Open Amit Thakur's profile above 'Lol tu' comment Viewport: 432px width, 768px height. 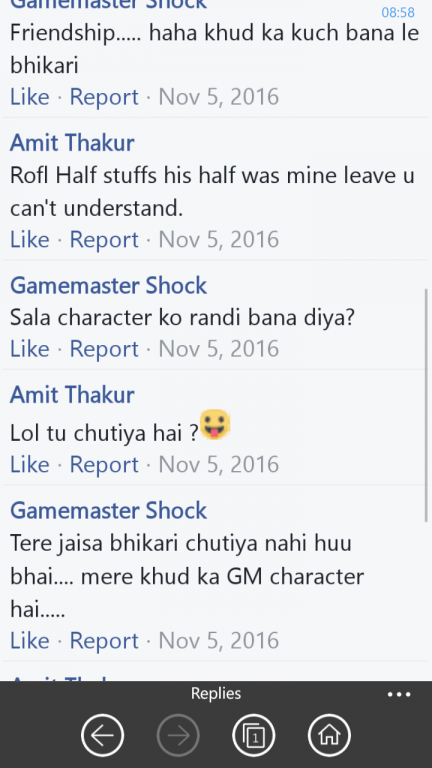pyautogui.click(x=72, y=395)
